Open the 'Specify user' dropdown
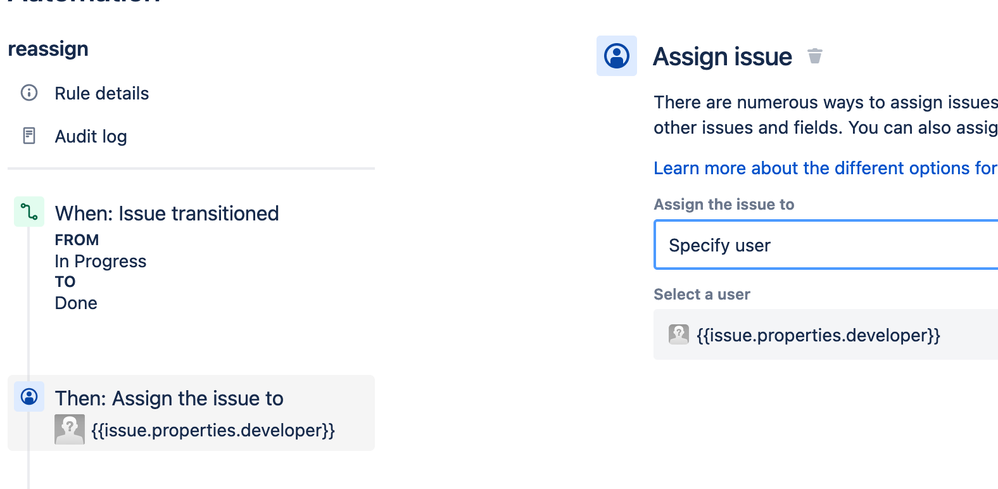This screenshot has width=998, height=489. click(826, 245)
